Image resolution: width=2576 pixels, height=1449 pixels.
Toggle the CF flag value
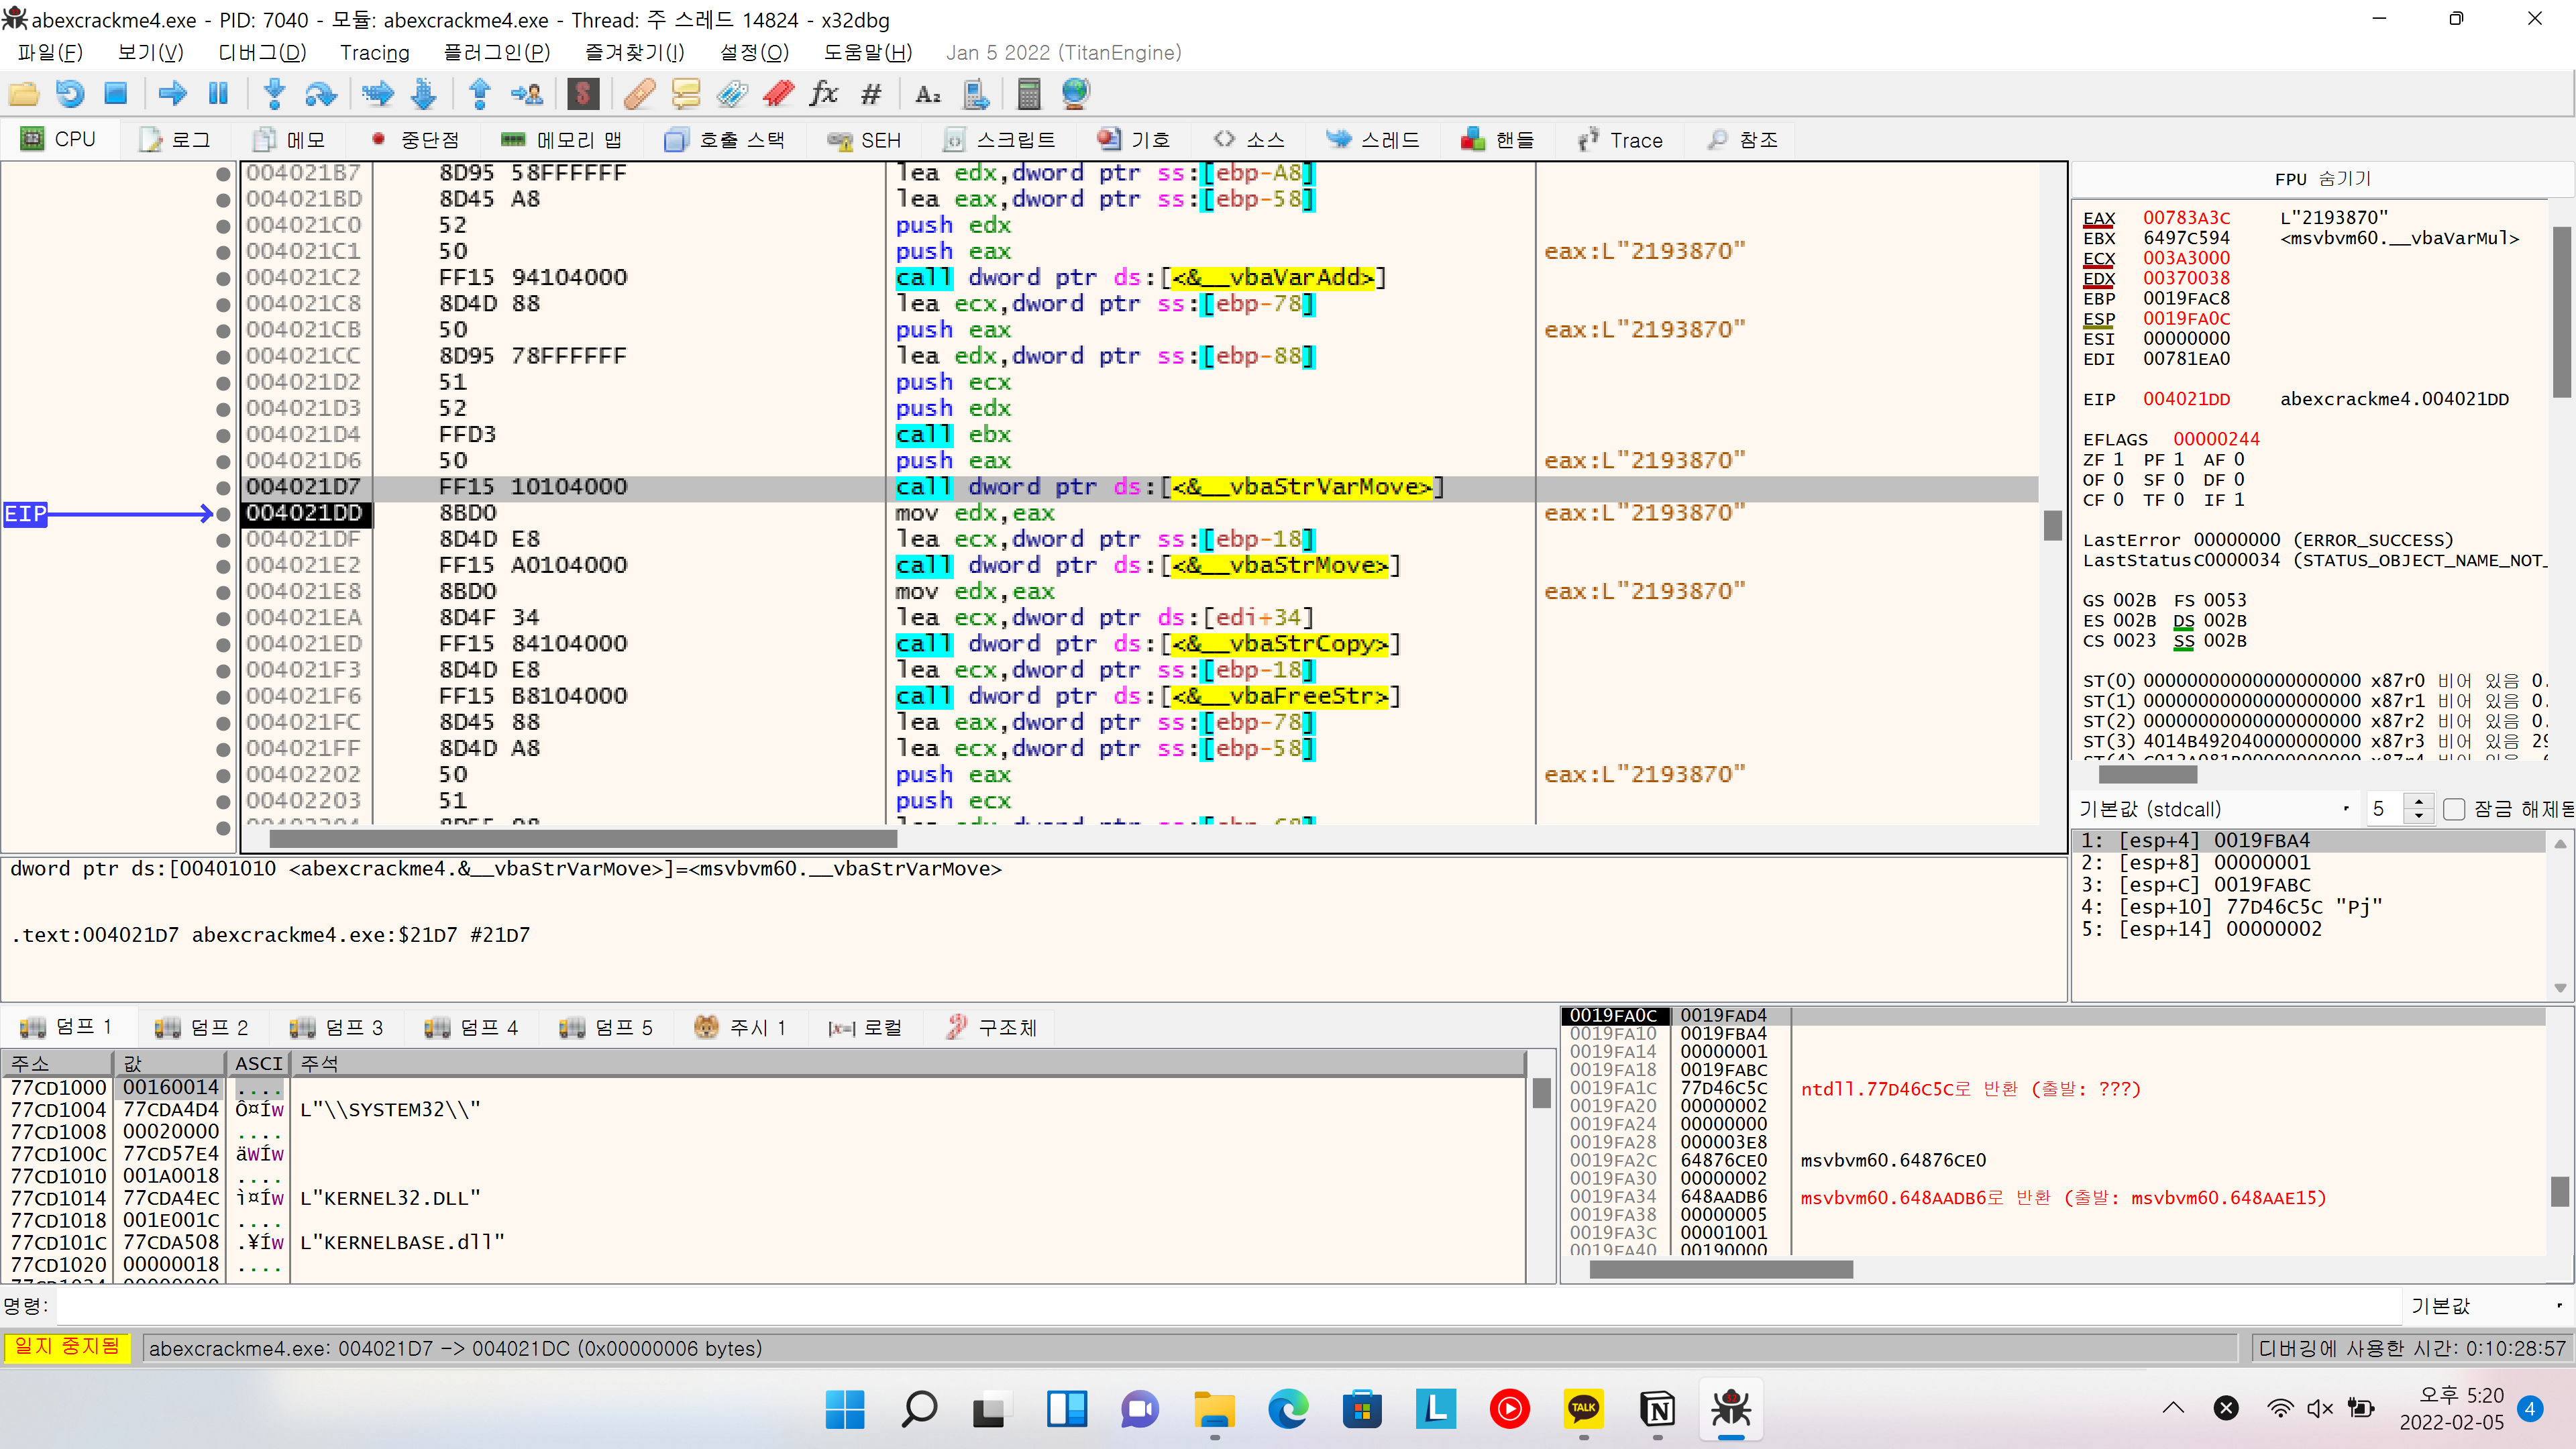click(2117, 499)
